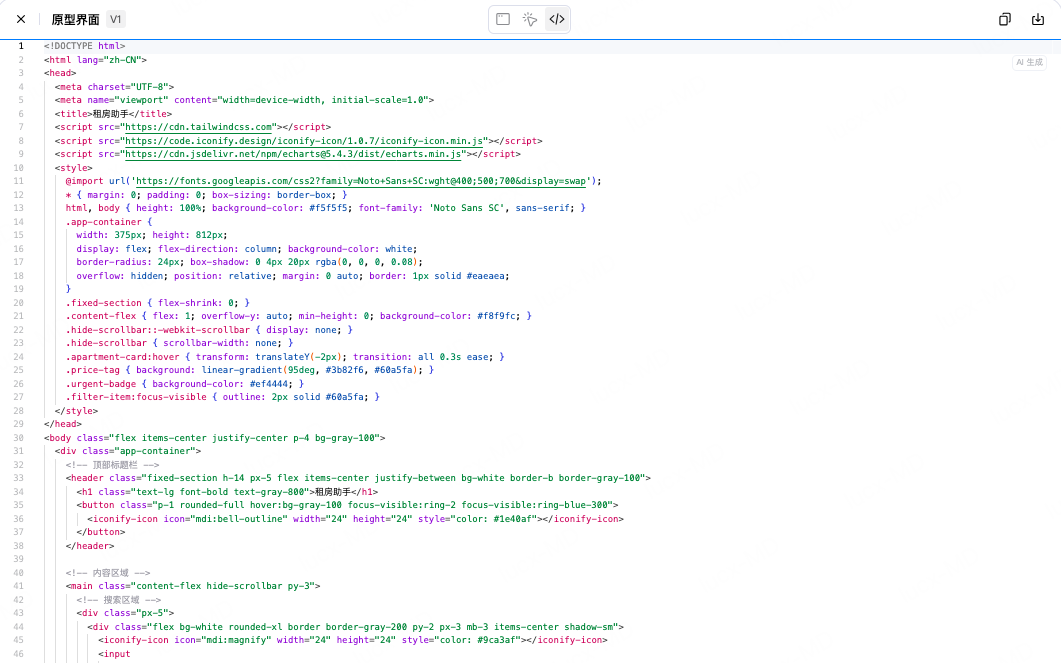Click the meta charset="UTF-8" line
The image size is (1061, 663).
click(x=114, y=87)
